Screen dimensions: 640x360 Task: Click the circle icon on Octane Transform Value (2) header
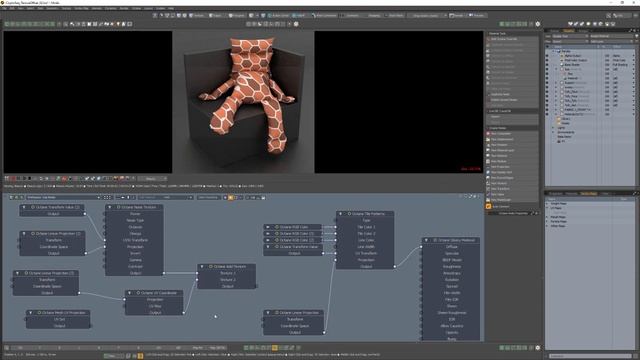[x=33, y=207]
